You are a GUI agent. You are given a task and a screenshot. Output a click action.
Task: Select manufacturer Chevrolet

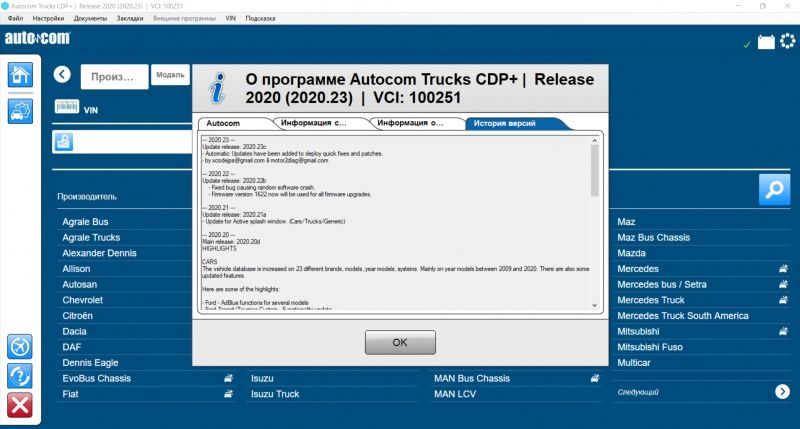(x=83, y=300)
